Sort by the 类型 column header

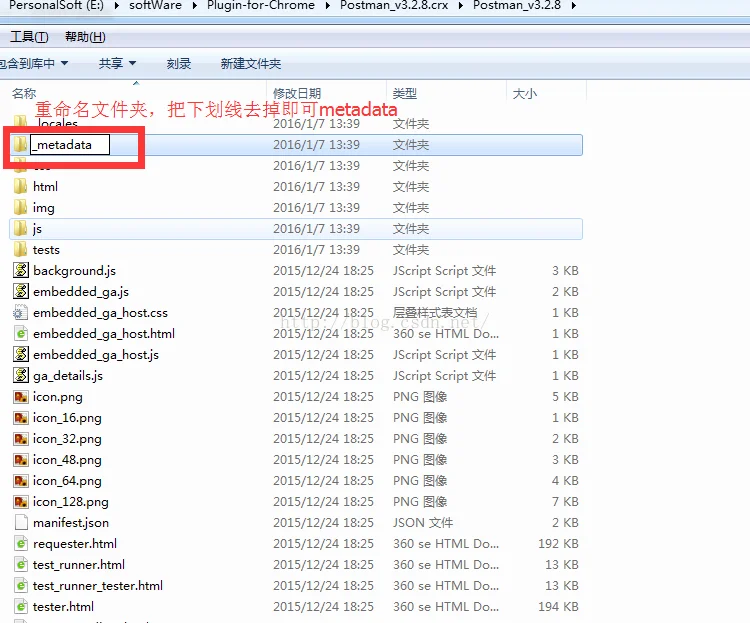click(405, 93)
